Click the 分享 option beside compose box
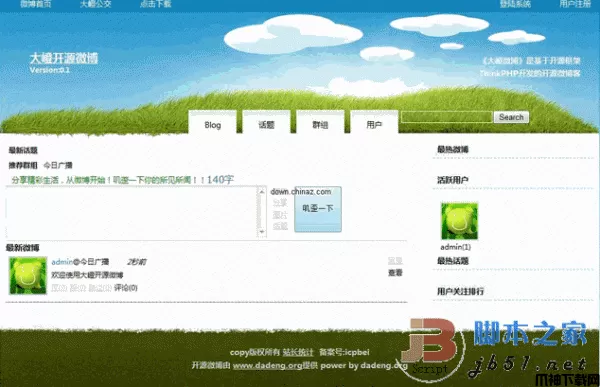600x387 pixels. [280, 203]
